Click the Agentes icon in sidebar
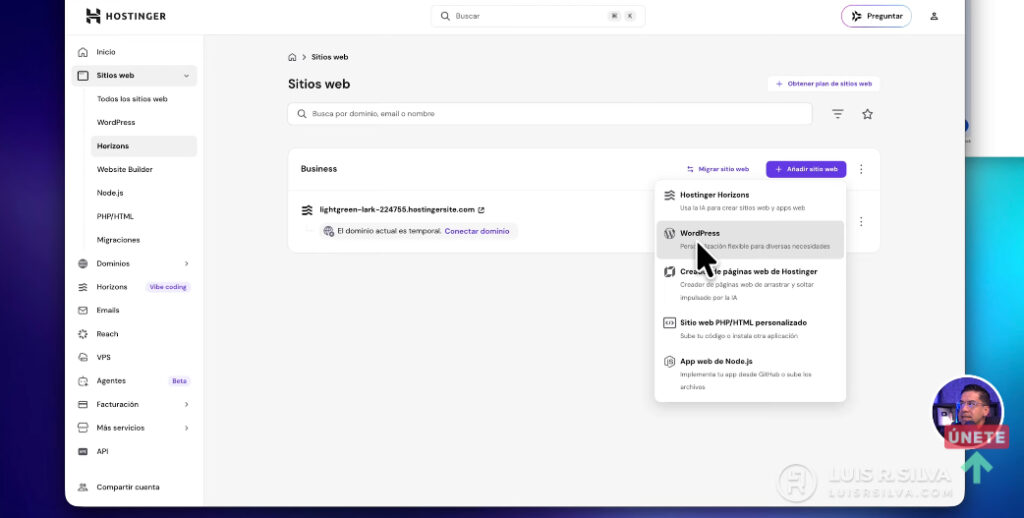The height and width of the screenshot is (518, 1024). tap(83, 381)
